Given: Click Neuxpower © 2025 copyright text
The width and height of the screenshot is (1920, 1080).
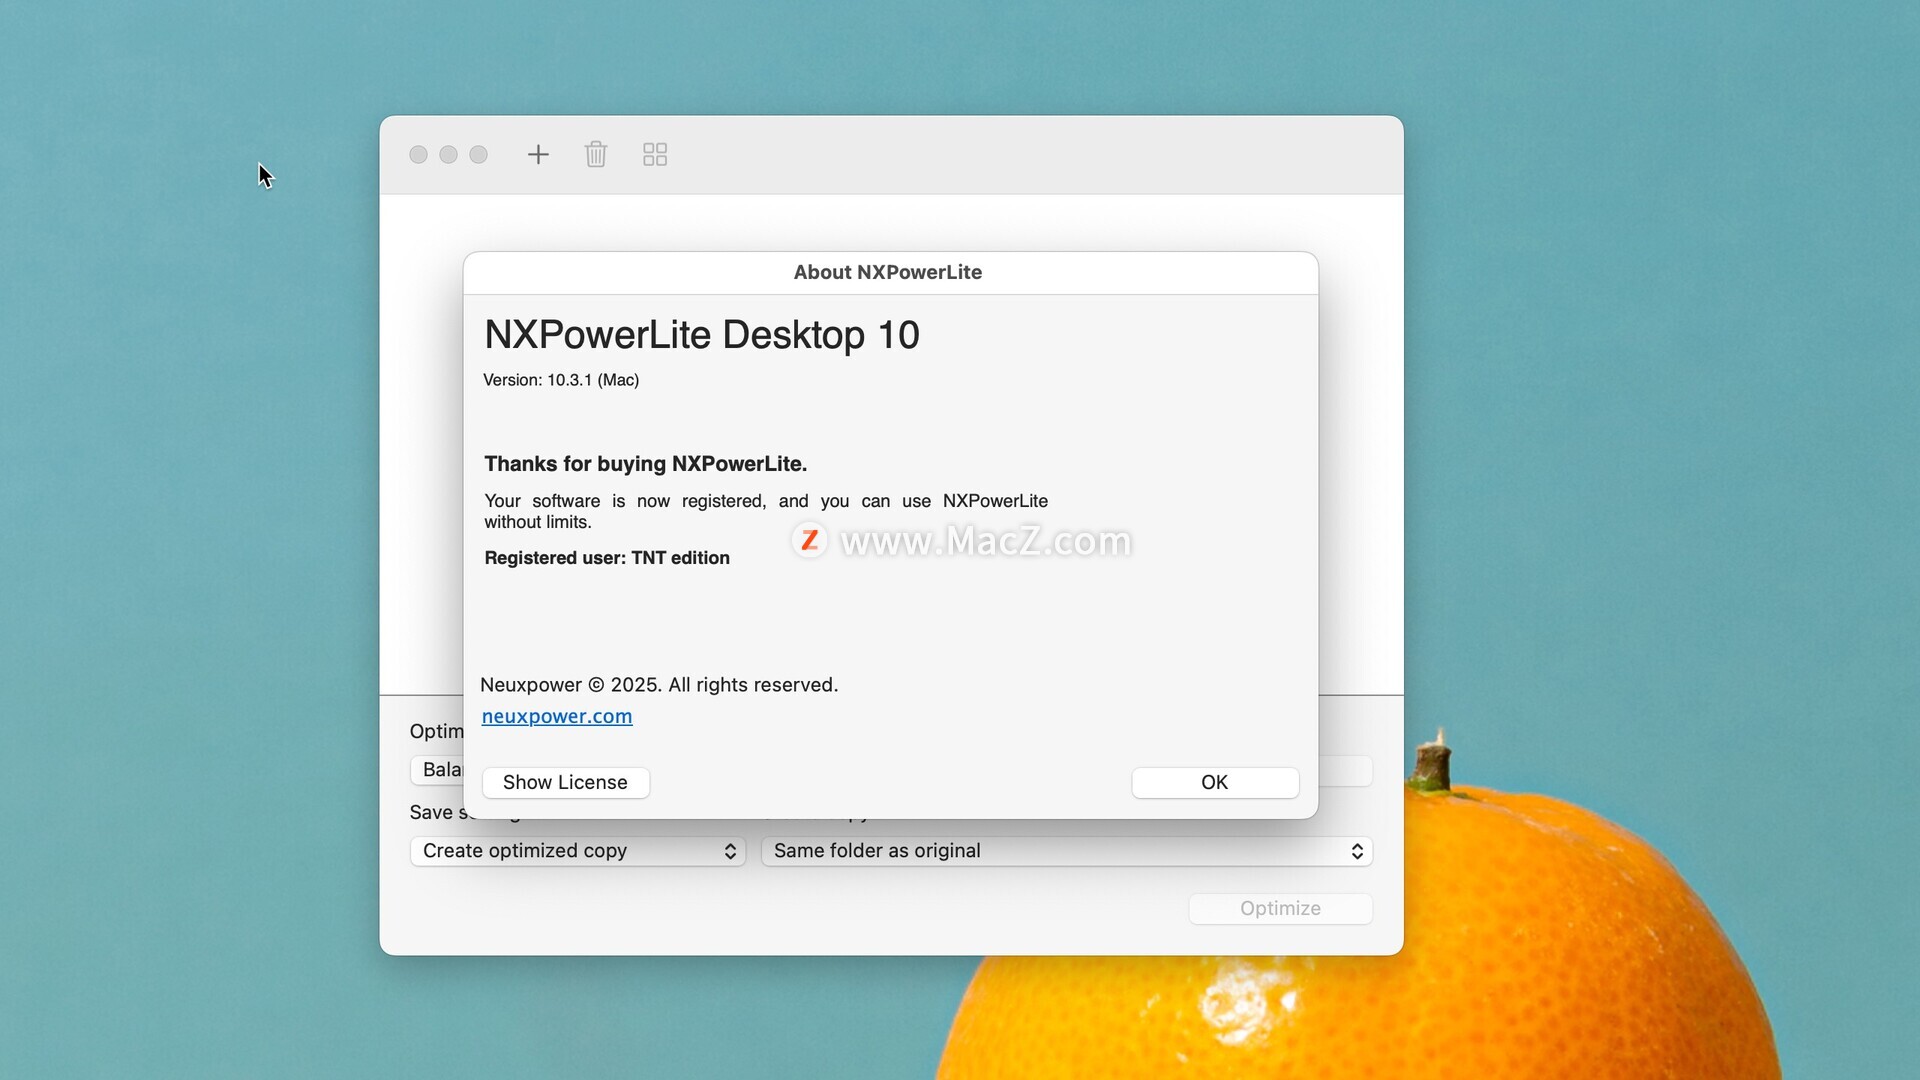Looking at the screenshot, I should click(x=659, y=685).
